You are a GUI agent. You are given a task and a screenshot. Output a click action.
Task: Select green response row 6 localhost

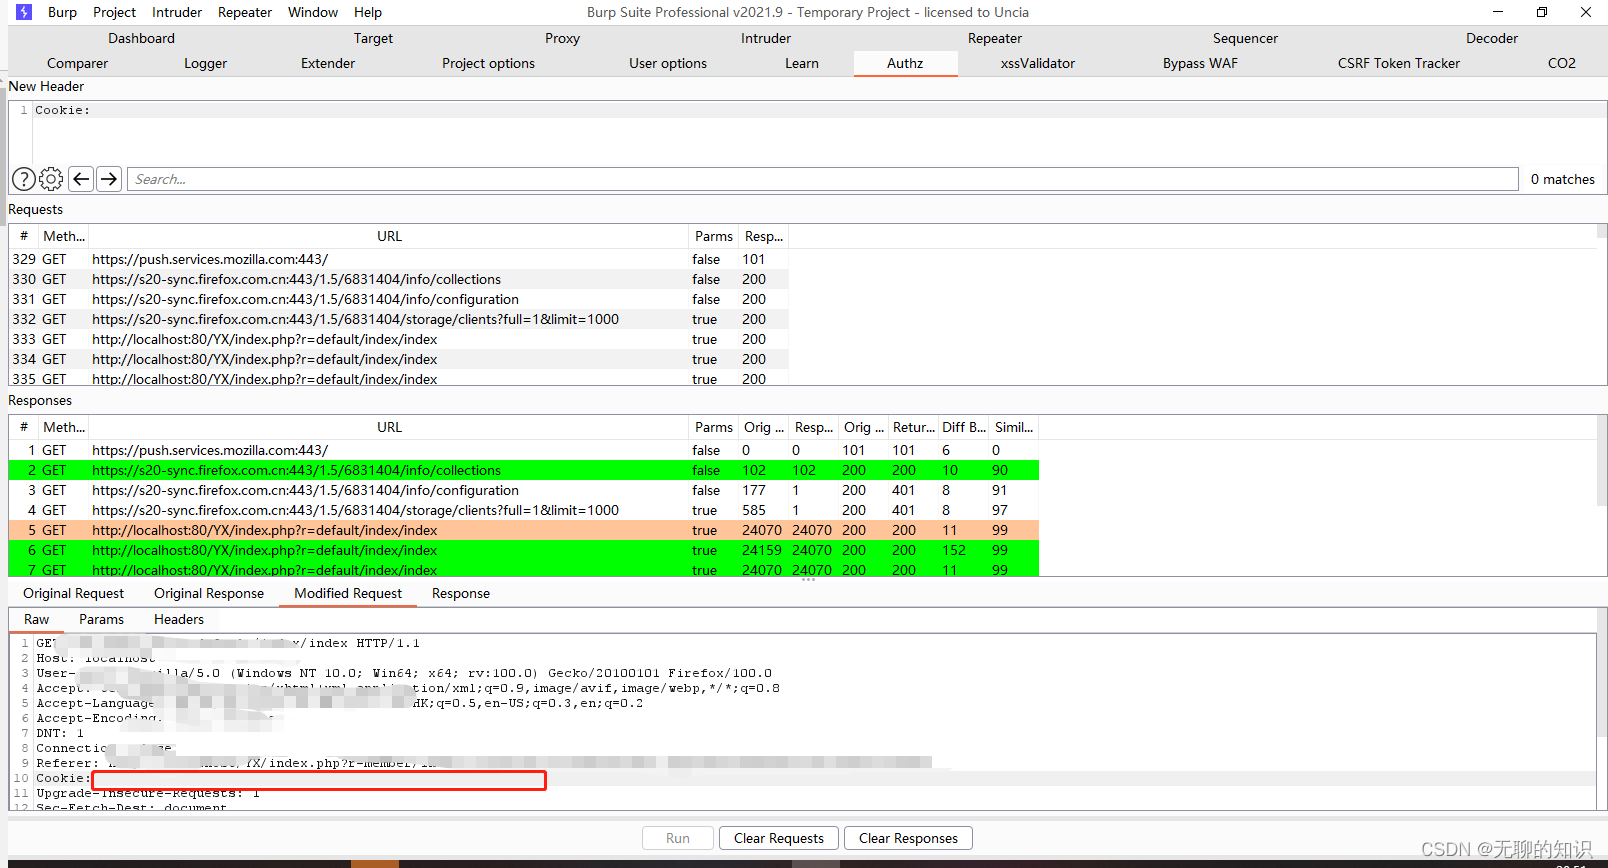(524, 550)
